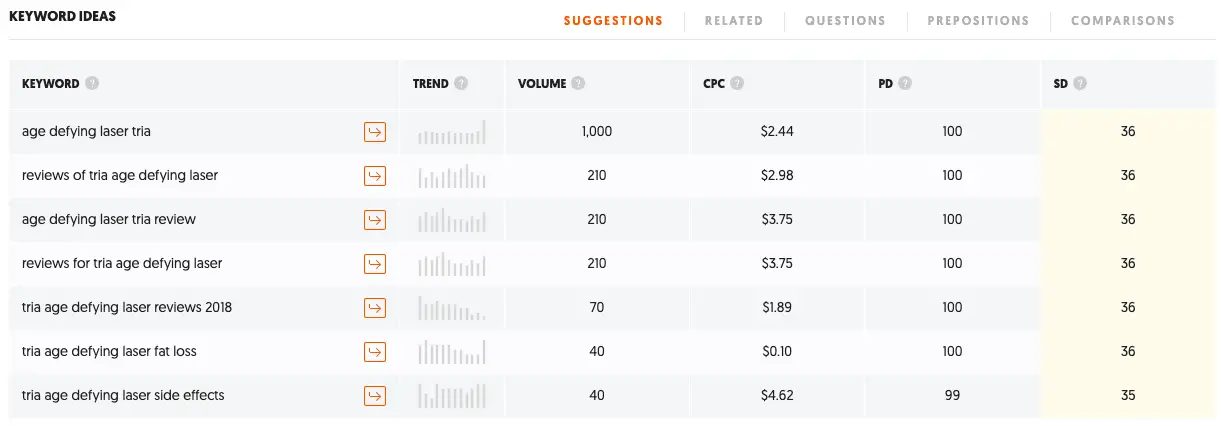This screenshot has width=1223, height=426.
Task: Show help tooltip icon next to TREND
Action: pyautogui.click(x=460, y=84)
